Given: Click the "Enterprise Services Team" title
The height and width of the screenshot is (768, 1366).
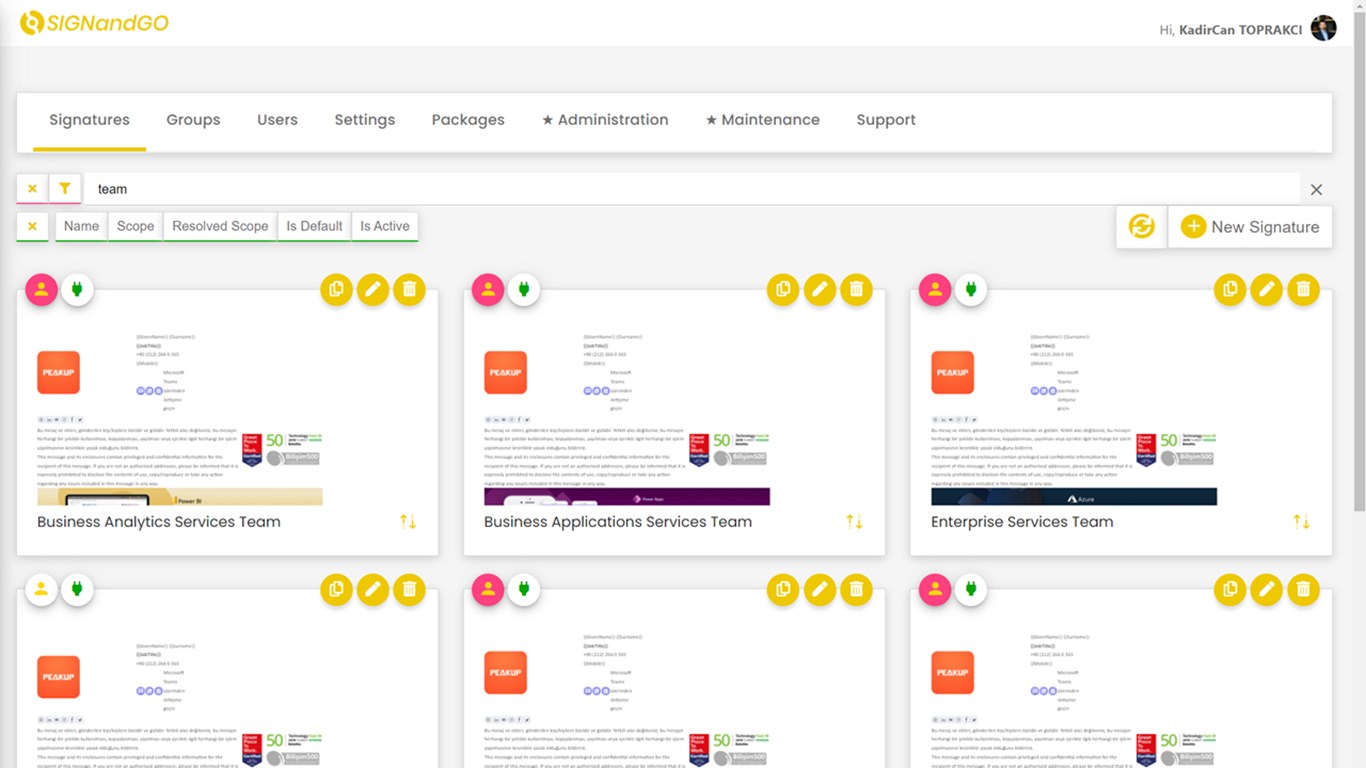Looking at the screenshot, I should (1022, 521).
